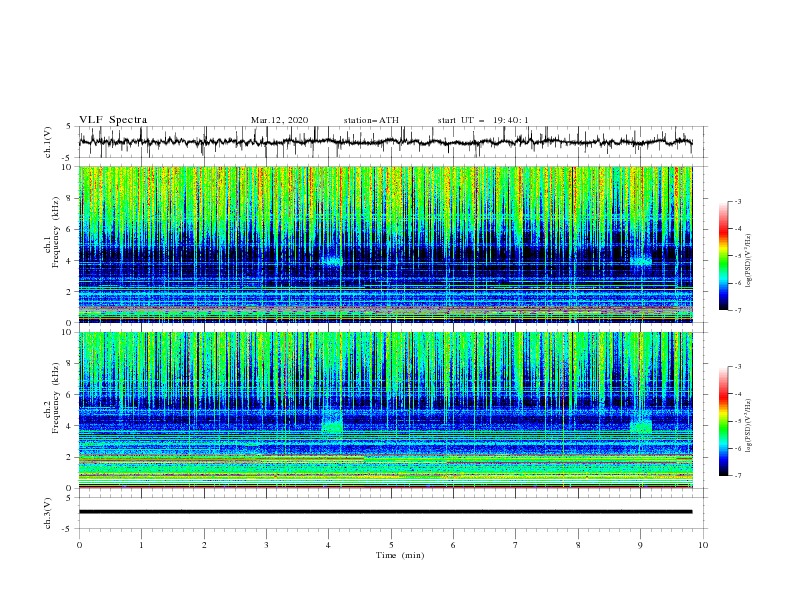Click the "-3" label on ch.1 colorbar

(x=737, y=201)
